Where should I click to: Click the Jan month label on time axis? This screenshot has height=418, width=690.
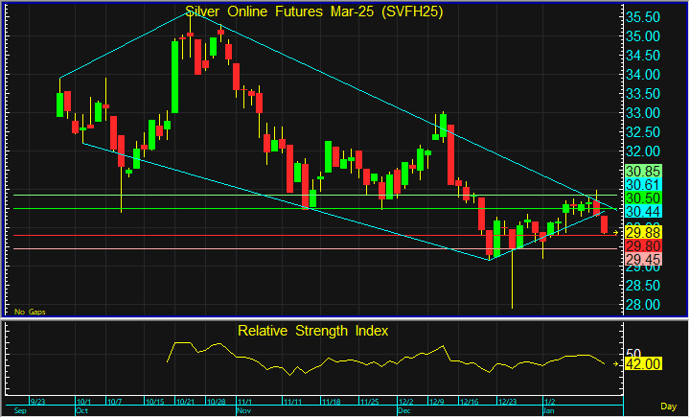(x=548, y=410)
